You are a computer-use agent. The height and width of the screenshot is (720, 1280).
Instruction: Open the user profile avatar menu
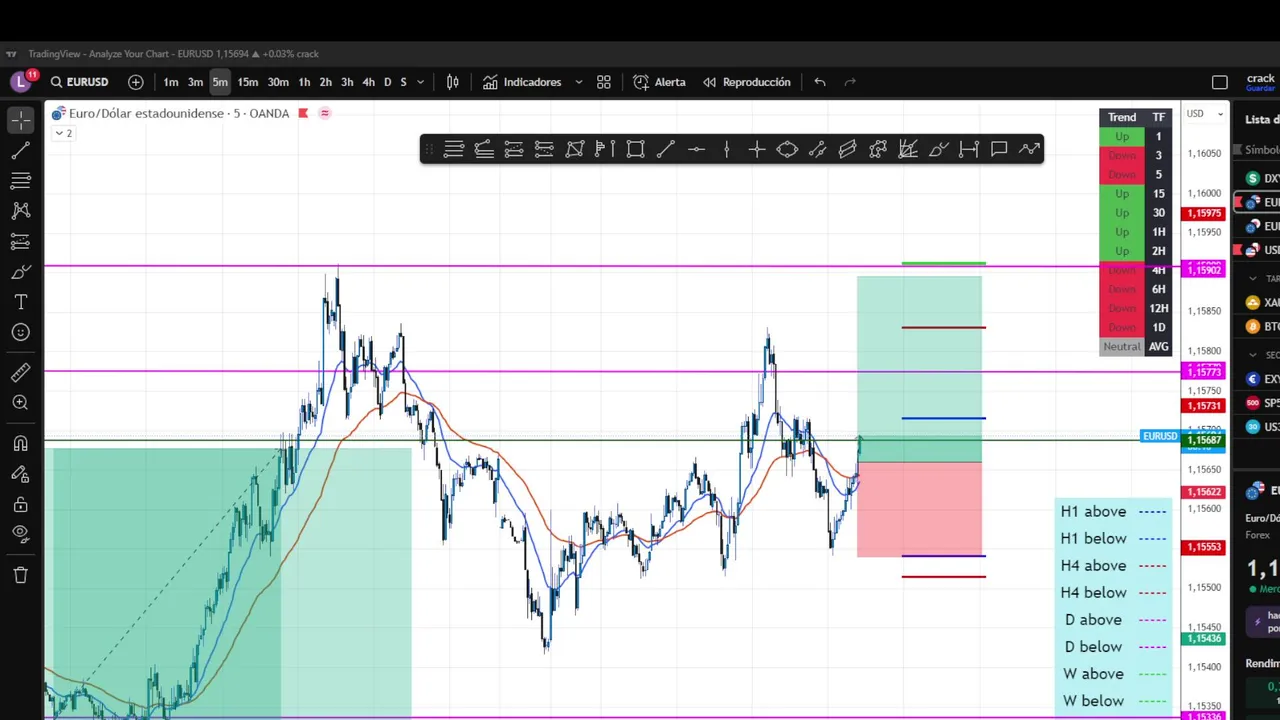coord(21,82)
